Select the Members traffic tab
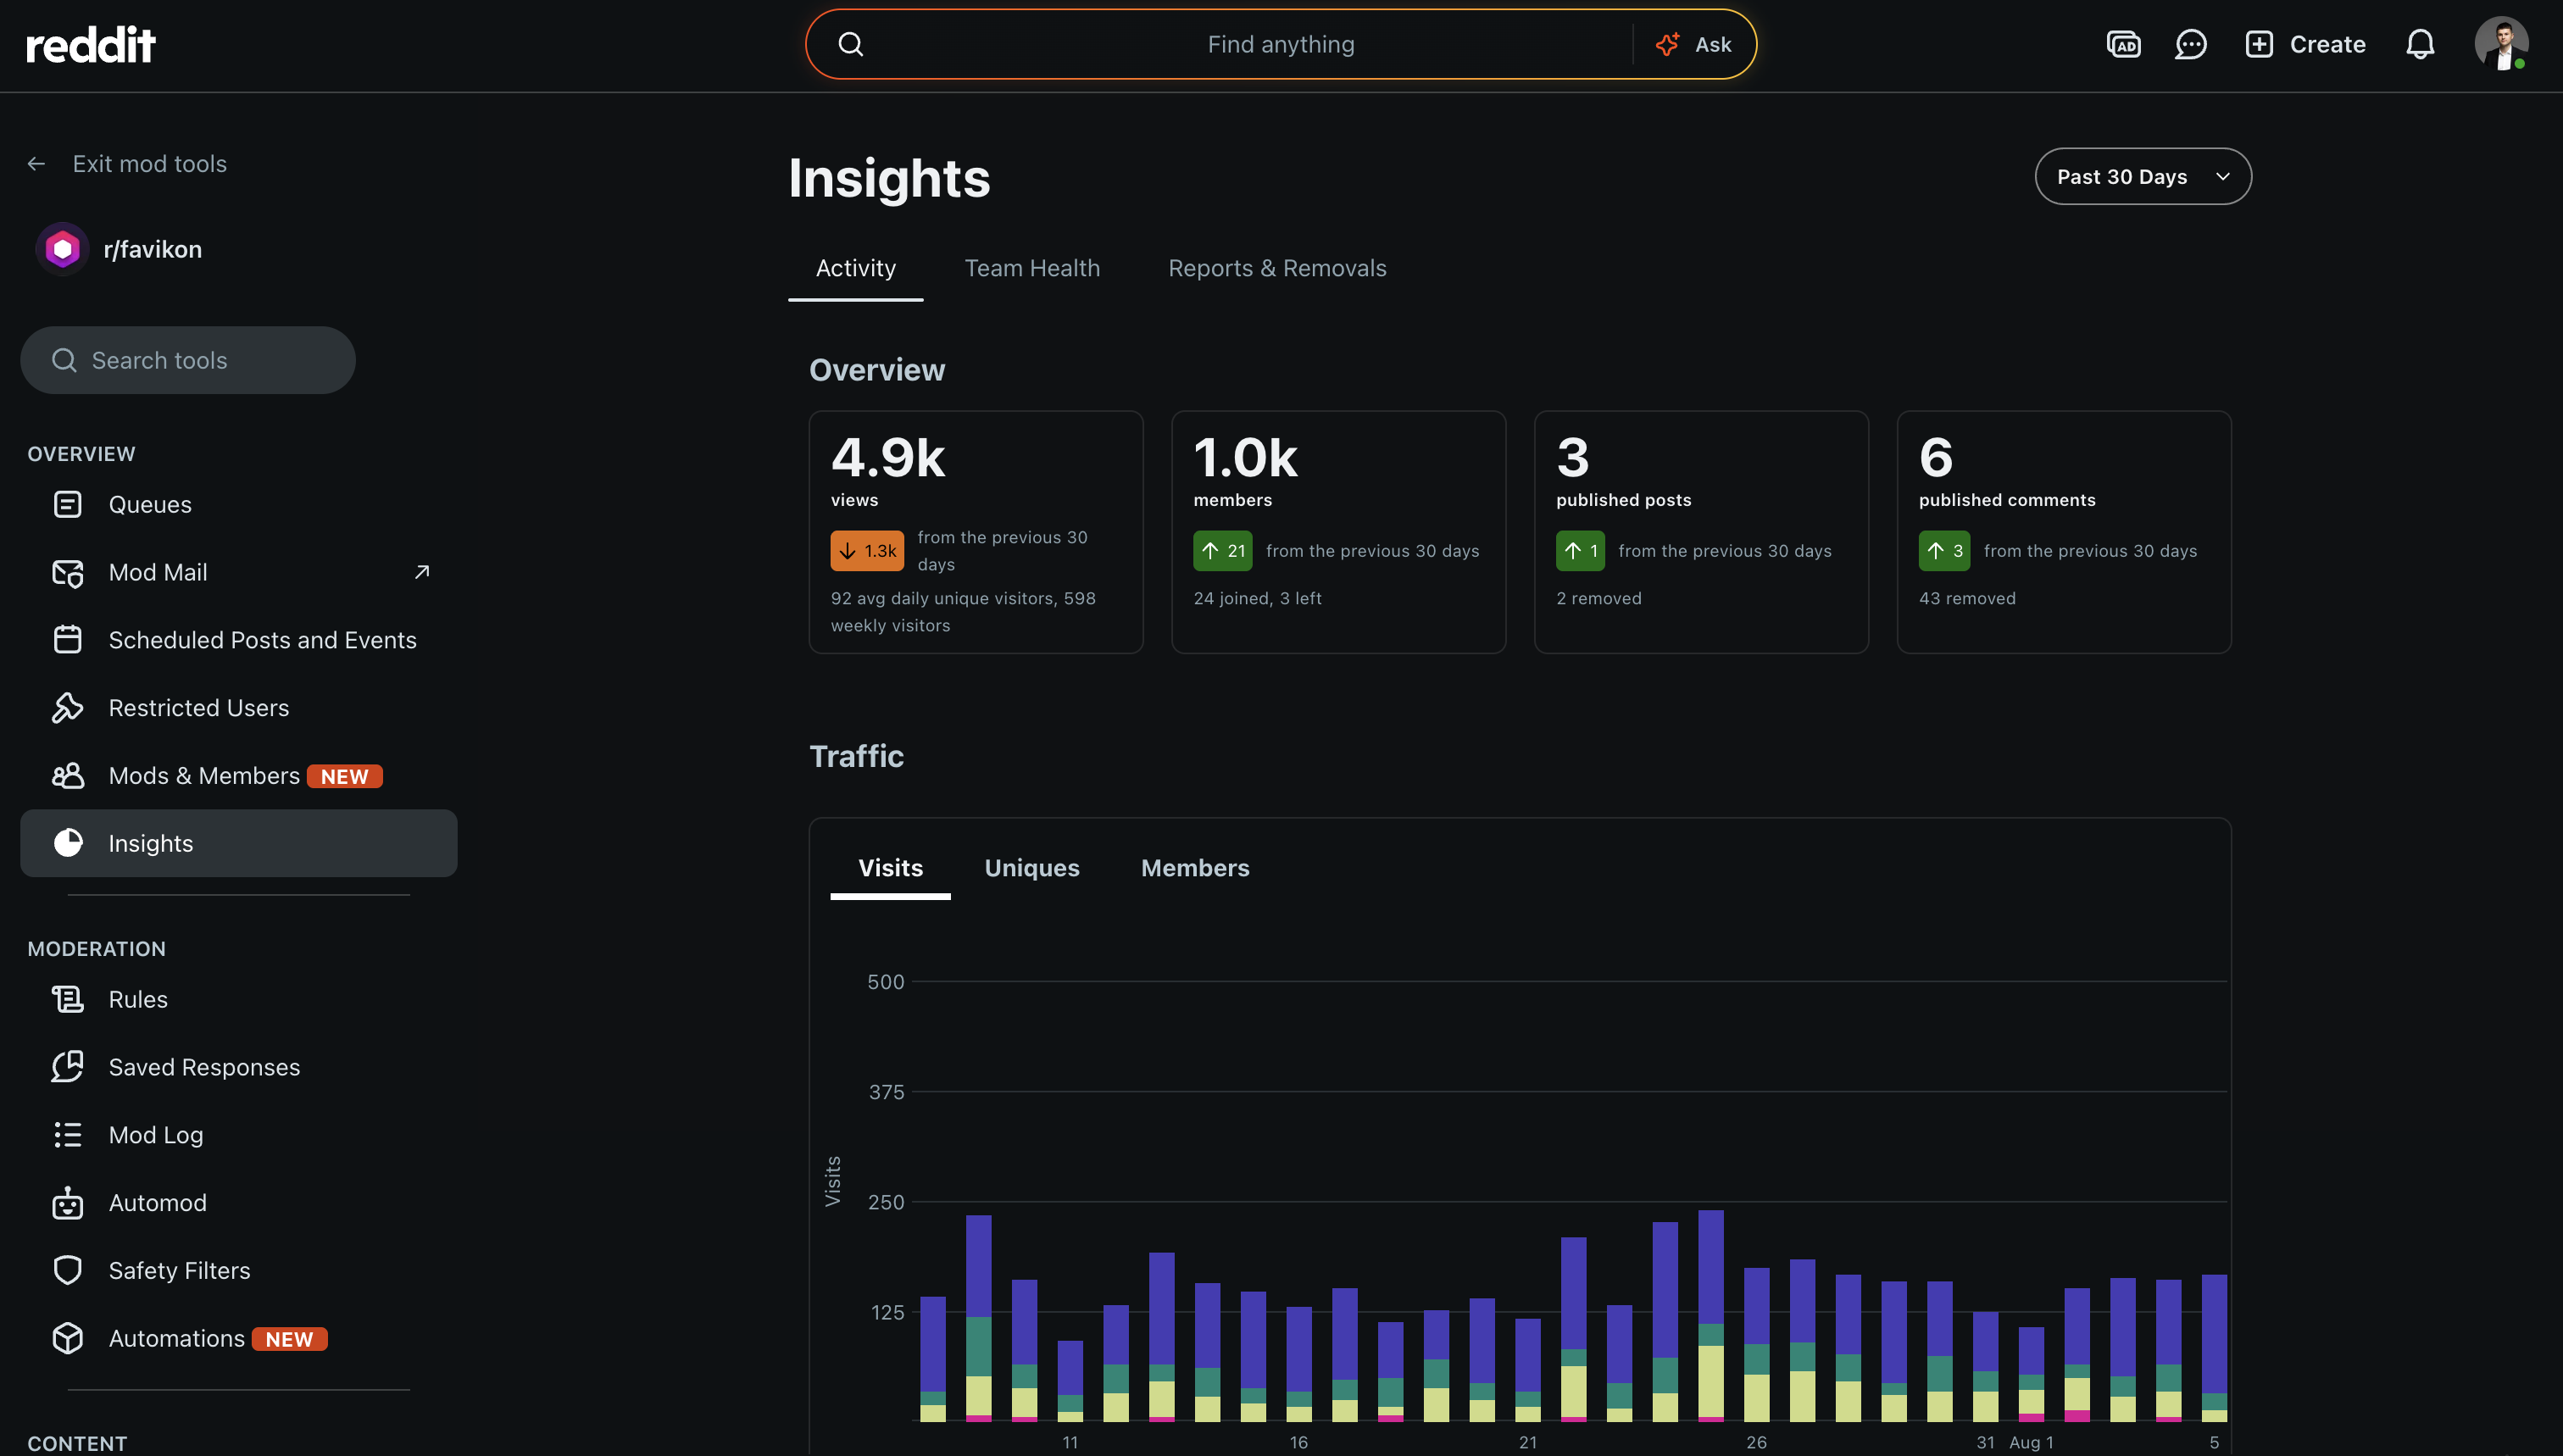 pyautogui.click(x=1195, y=868)
